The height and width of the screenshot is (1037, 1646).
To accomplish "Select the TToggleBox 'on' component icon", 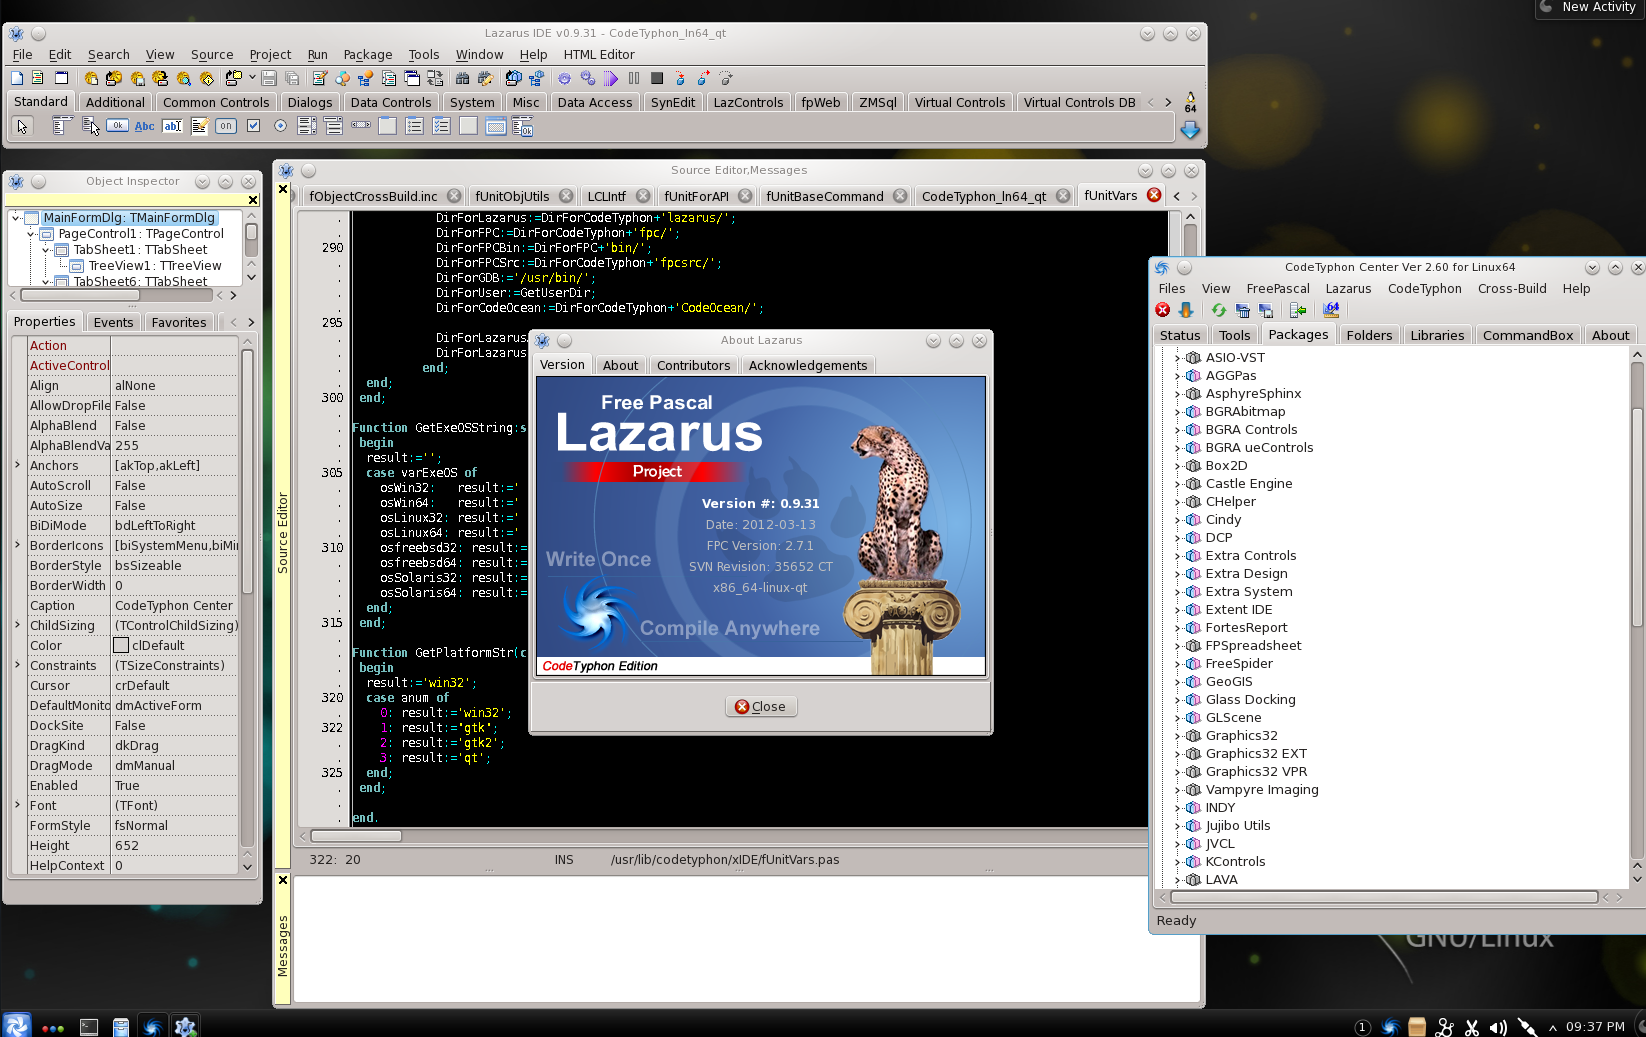I will (226, 126).
